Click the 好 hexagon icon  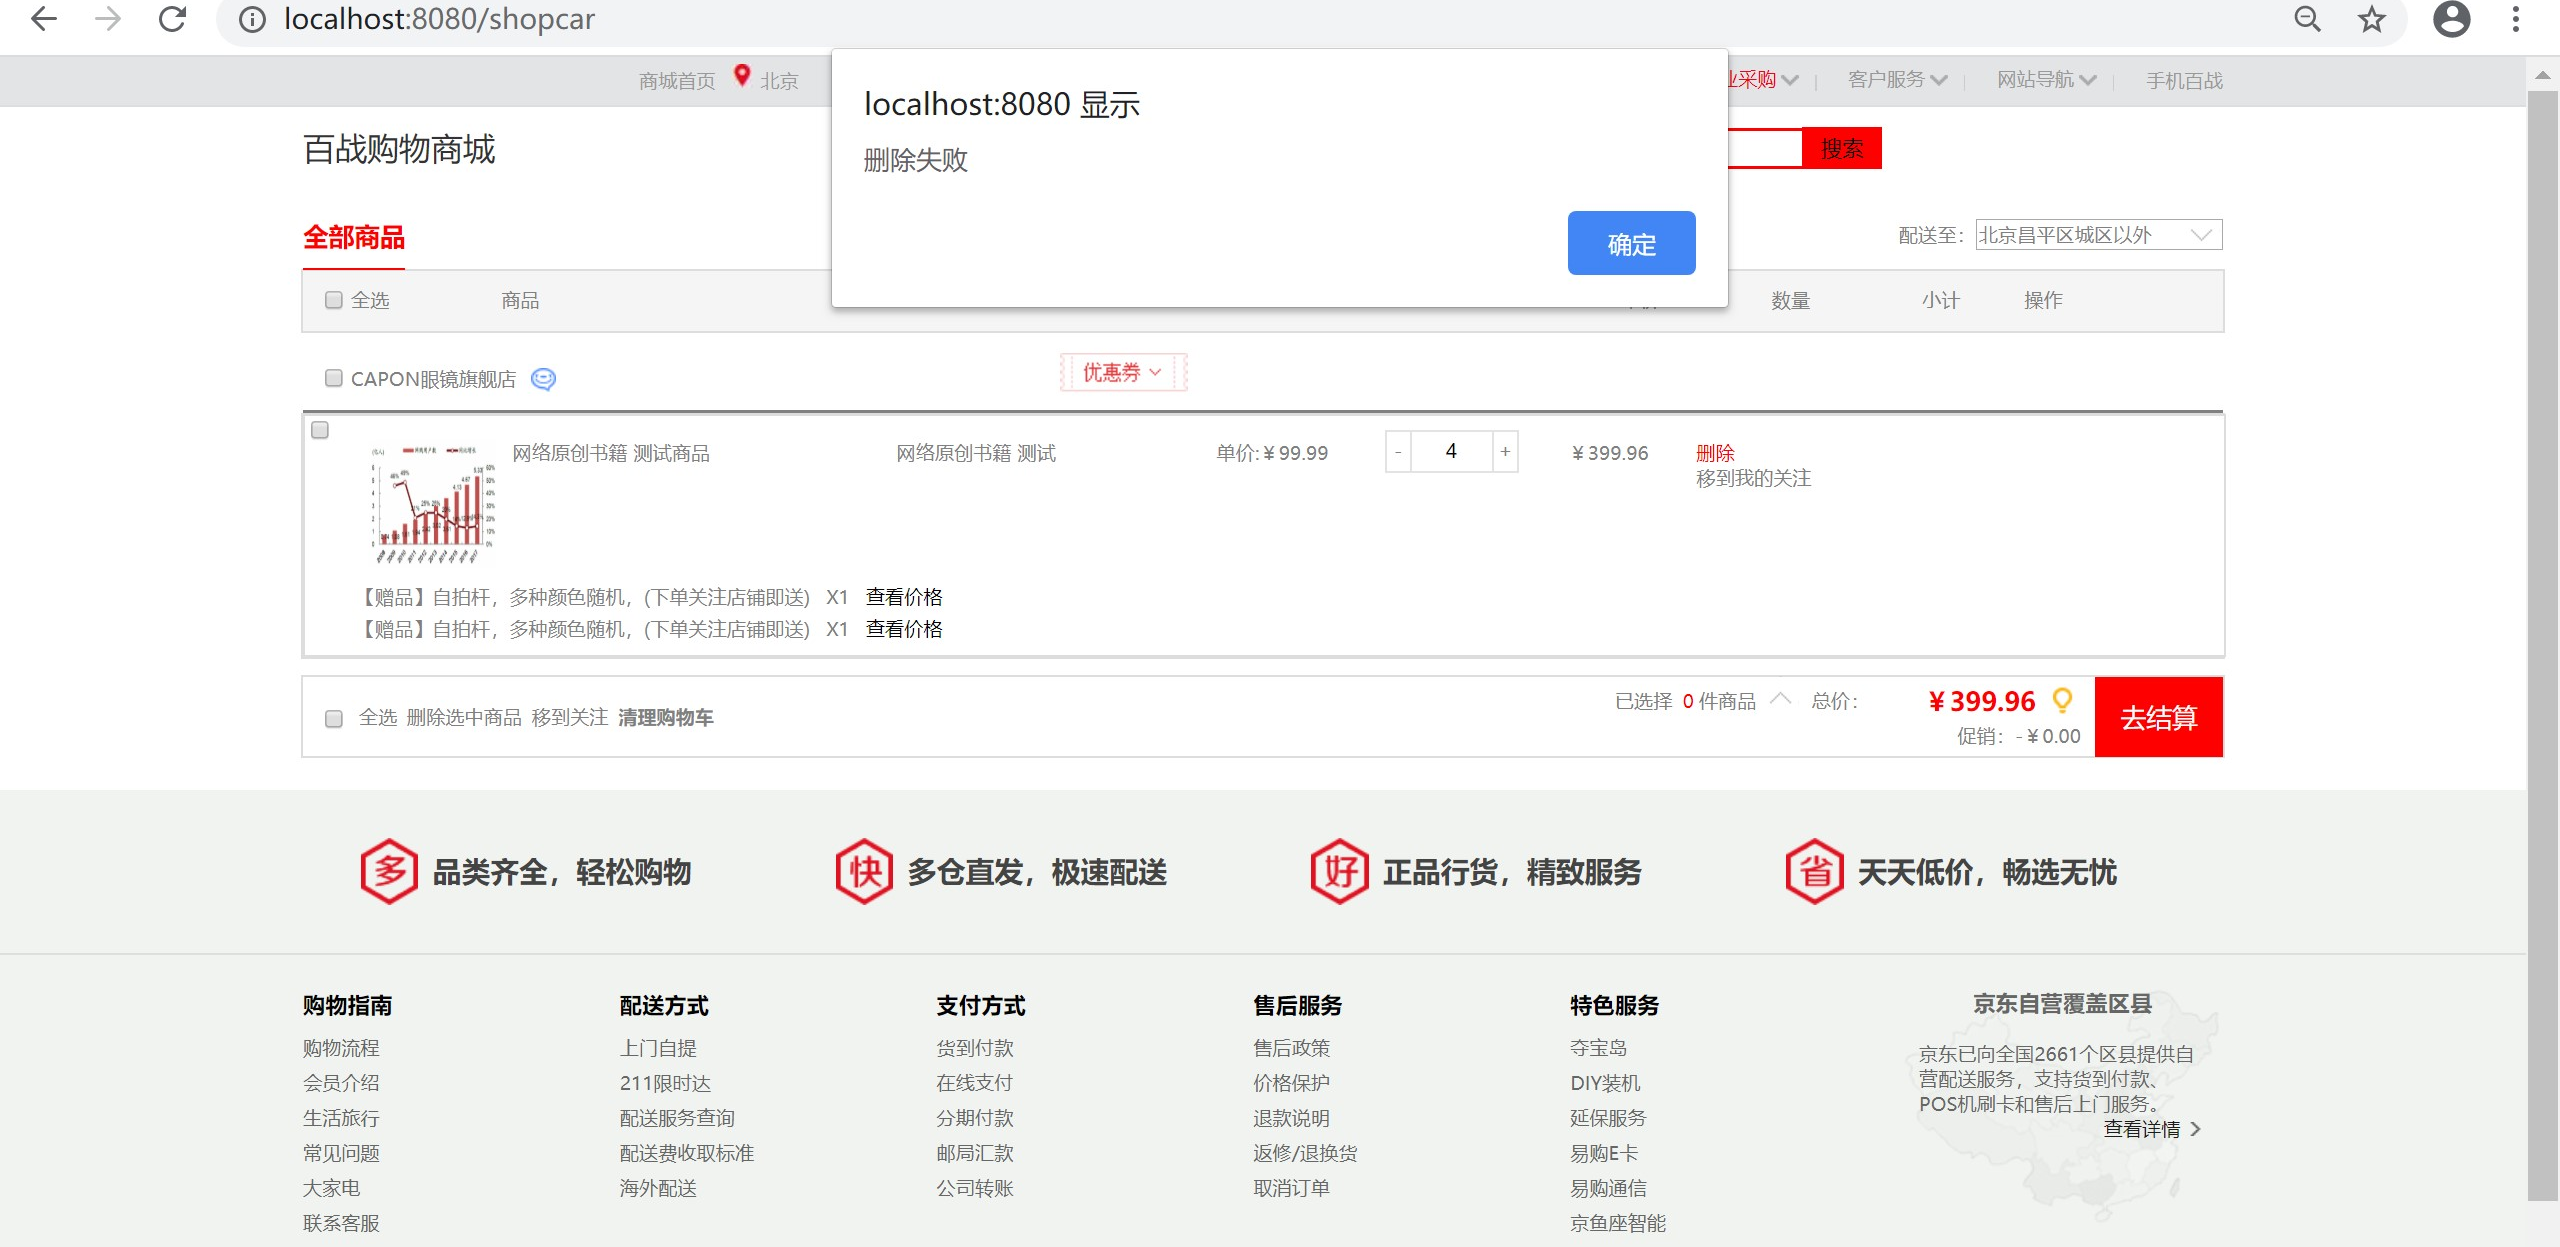(1339, 871)
